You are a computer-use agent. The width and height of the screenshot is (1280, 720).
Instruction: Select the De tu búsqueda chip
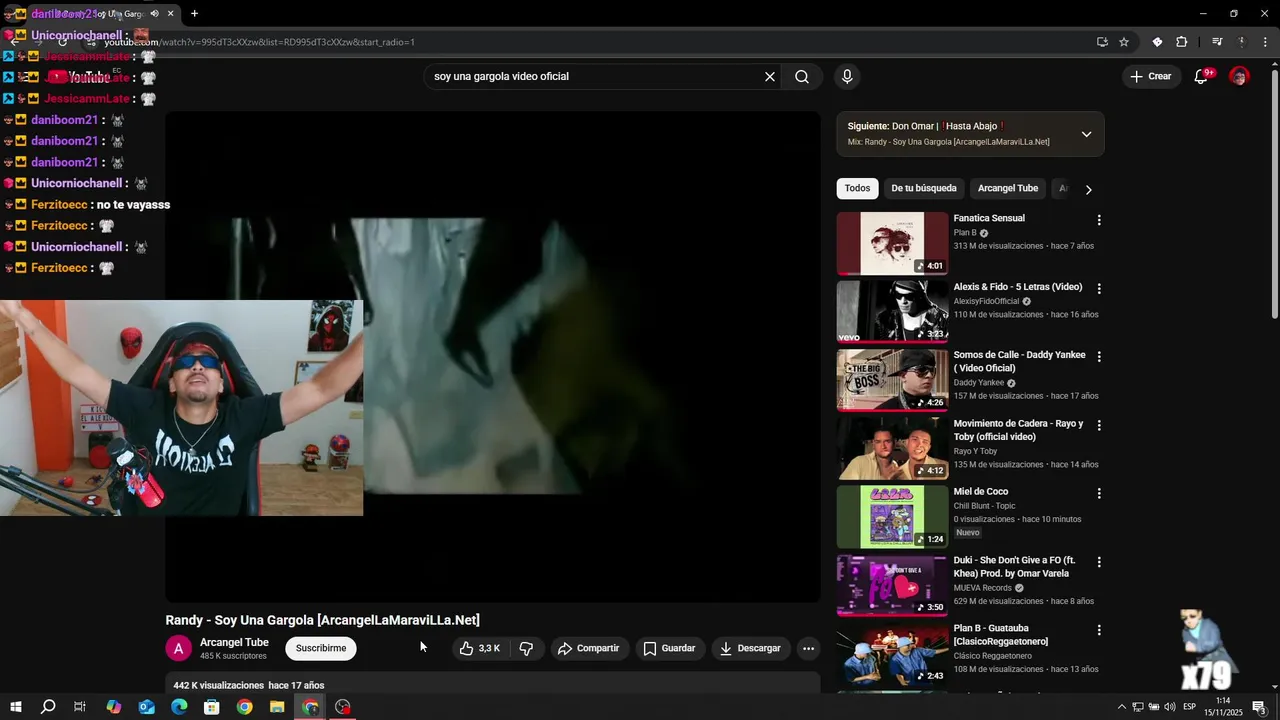pyautogui.click(x=924, y=188)
